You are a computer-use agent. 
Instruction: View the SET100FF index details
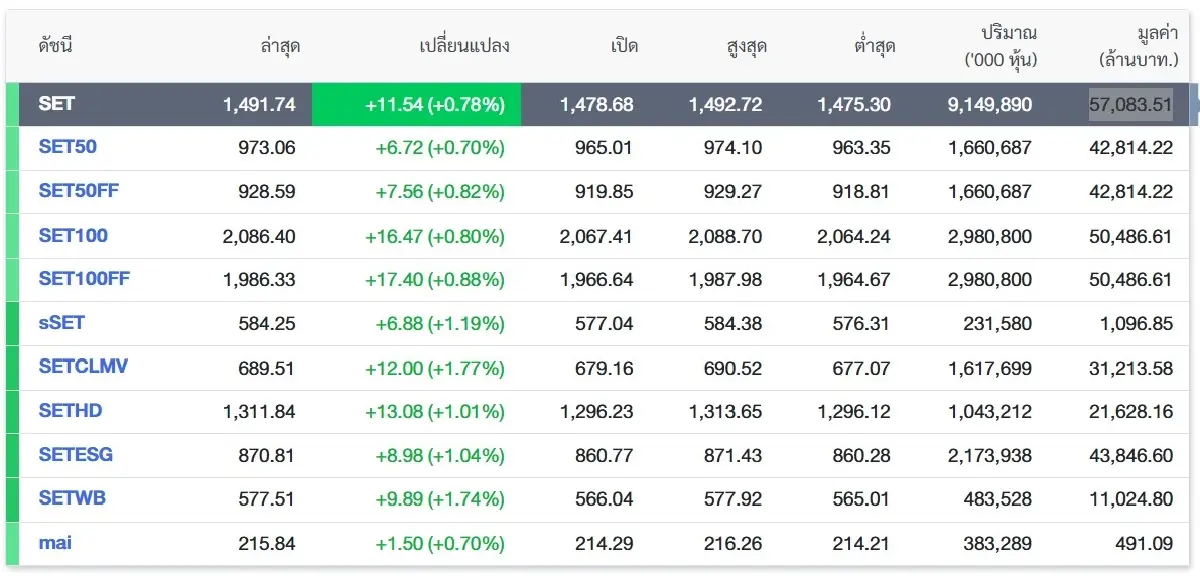pos(84,279)
